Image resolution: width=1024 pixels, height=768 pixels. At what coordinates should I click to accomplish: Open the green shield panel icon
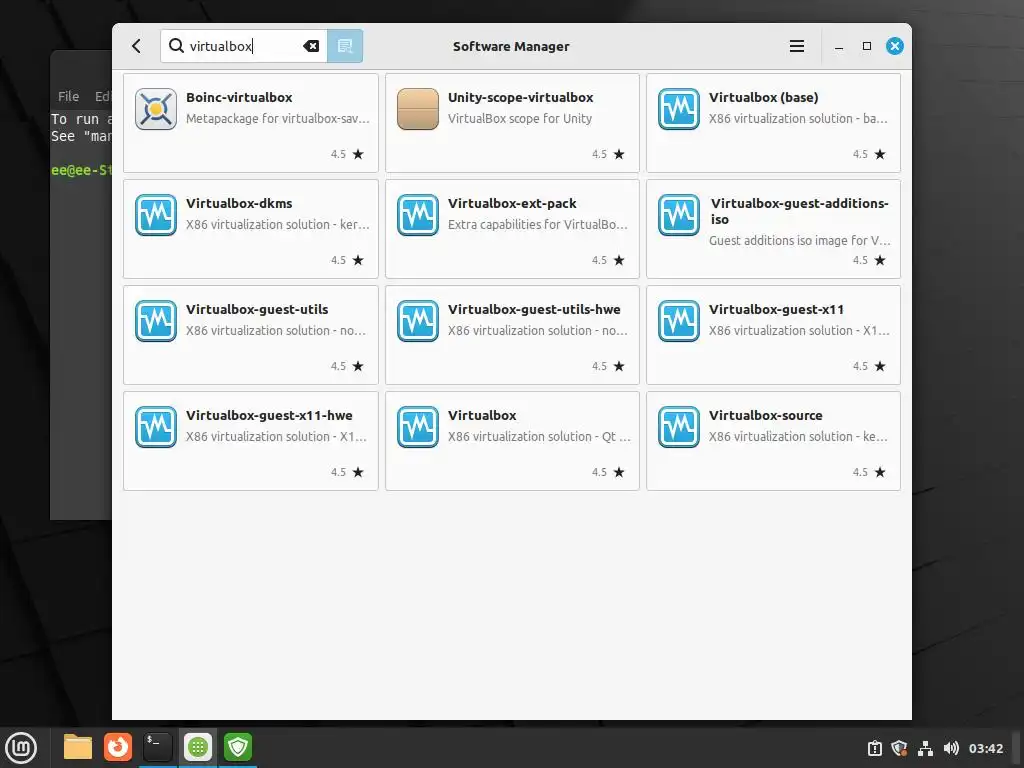pyautogui.click(x=238, y=747)
